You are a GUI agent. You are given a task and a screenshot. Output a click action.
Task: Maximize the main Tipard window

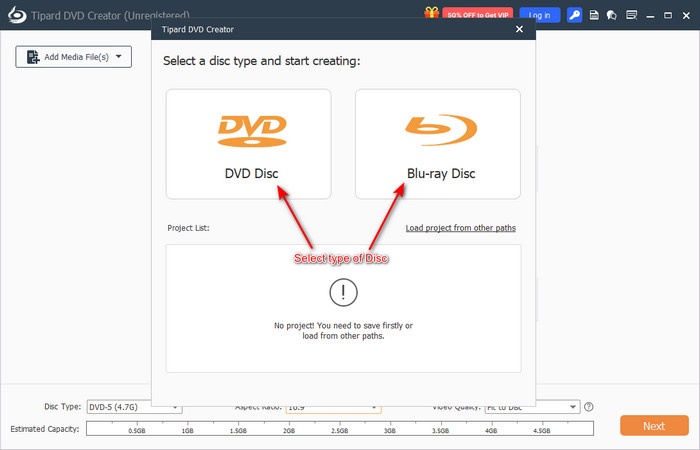point(668,16)
